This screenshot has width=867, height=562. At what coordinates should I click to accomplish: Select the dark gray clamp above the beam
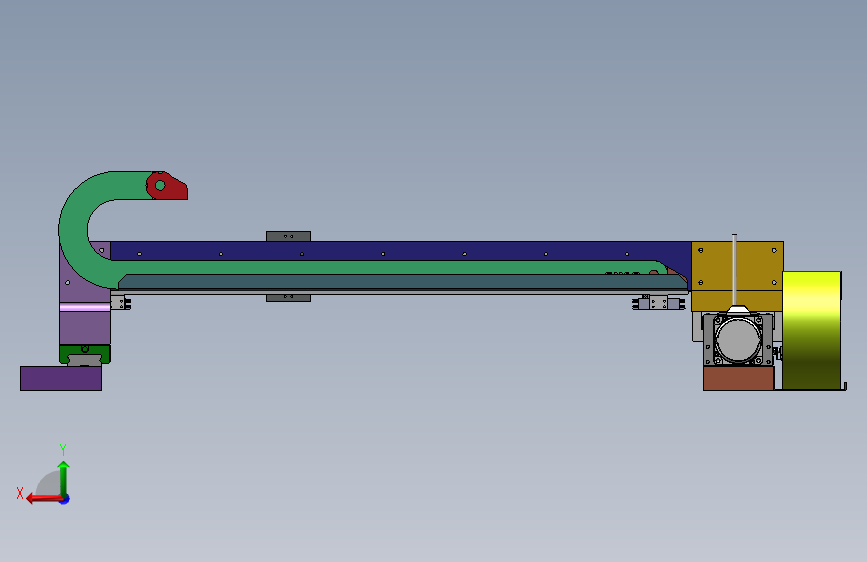(x=288, y=236)
